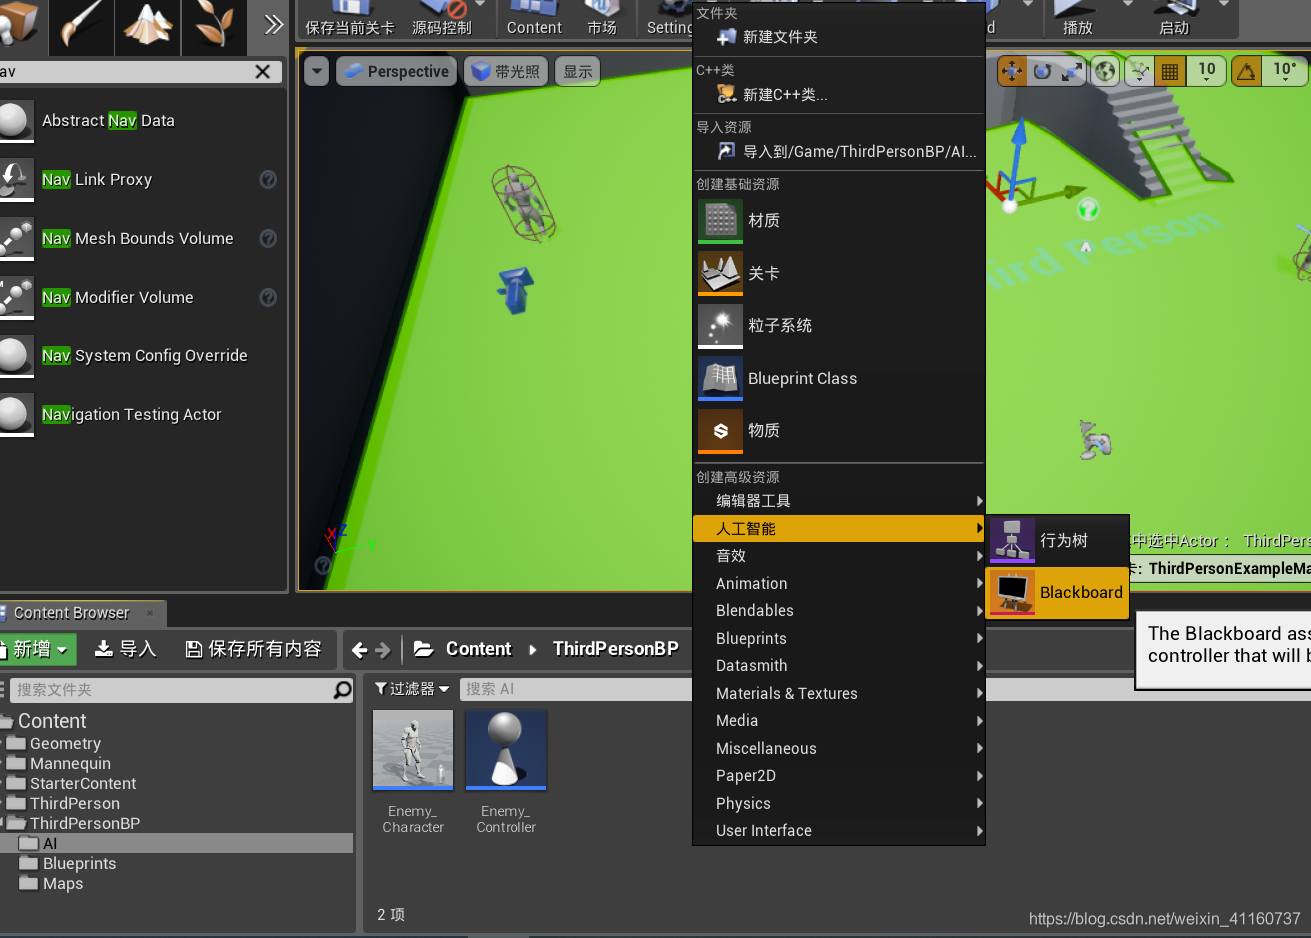Viewport: 1311px width, 938px height.
Task: Open help icon for Nav Link Proxy
Action: (268, 180)
